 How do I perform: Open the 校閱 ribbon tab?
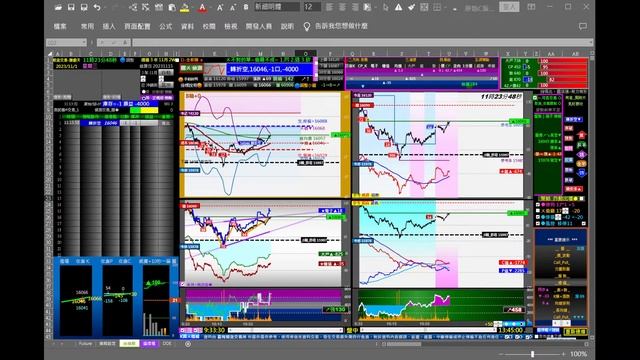coord(209,26)
